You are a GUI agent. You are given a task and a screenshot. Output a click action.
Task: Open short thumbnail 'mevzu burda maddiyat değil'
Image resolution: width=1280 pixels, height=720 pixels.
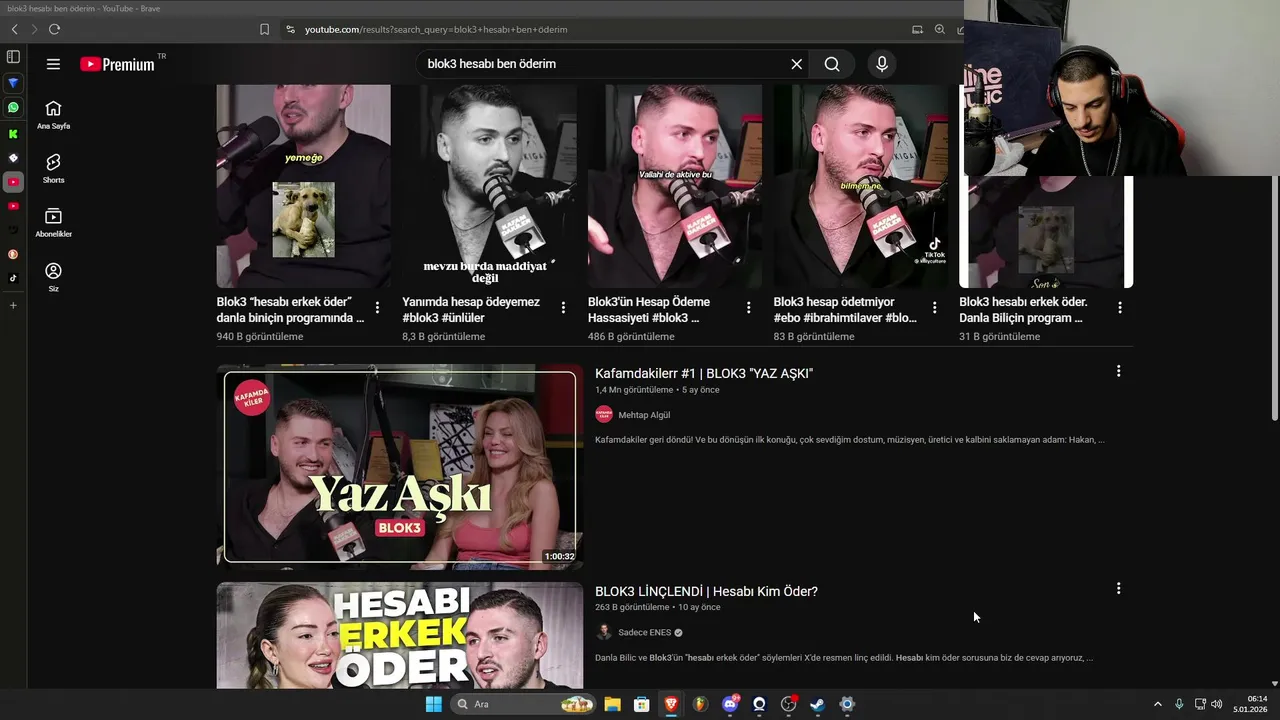tap(489, 186)
